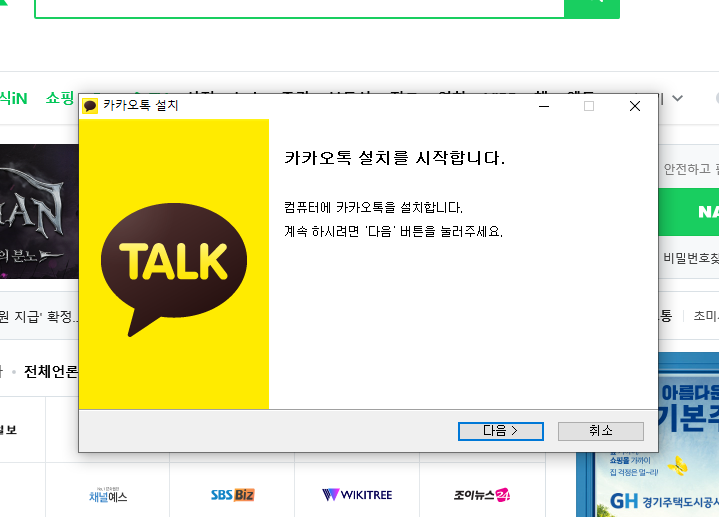Click installer heading 카카오톡 설치를 시작합니다.
Viewport: 719px width, 517px height.
coord(394,158)
